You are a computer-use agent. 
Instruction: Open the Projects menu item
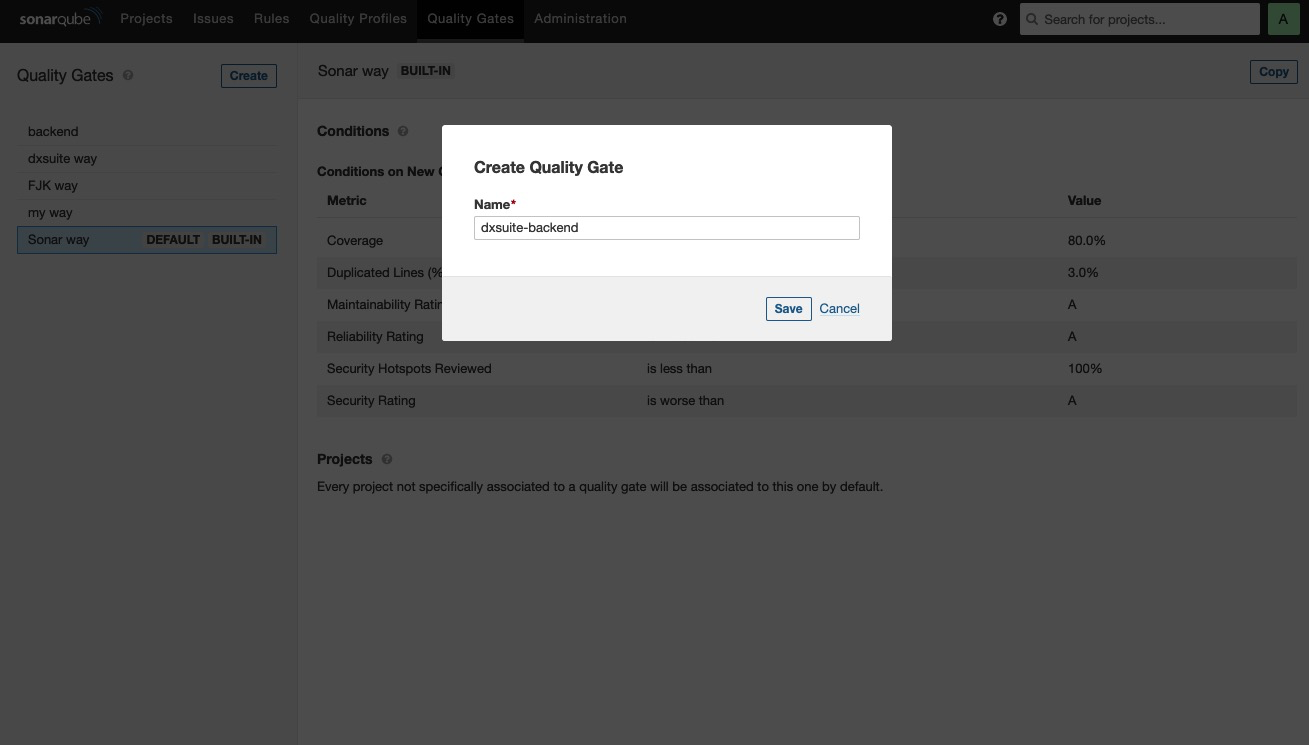click(146, 18)
